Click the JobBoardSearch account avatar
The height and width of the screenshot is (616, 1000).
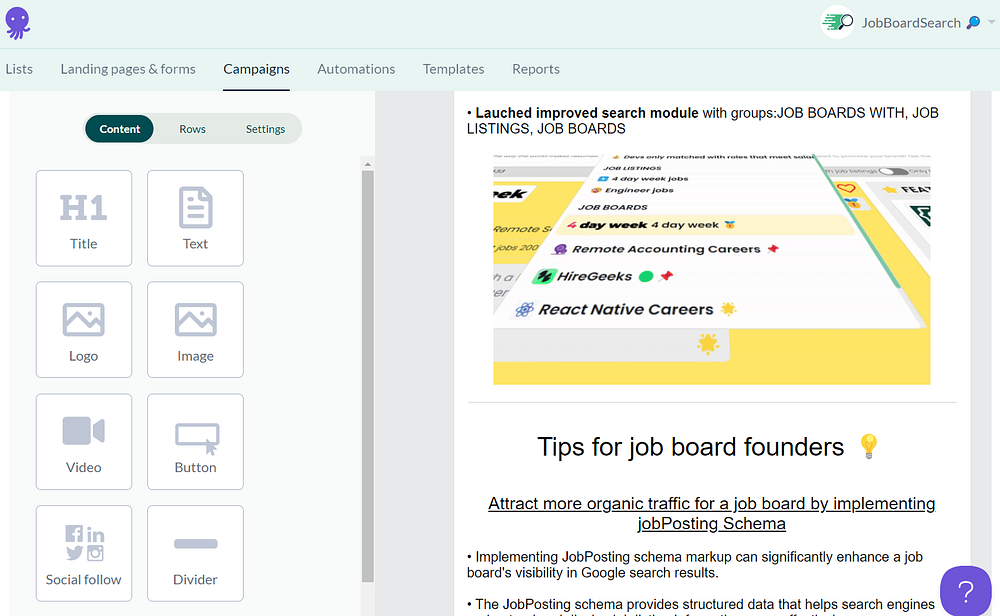coord(837,22)
